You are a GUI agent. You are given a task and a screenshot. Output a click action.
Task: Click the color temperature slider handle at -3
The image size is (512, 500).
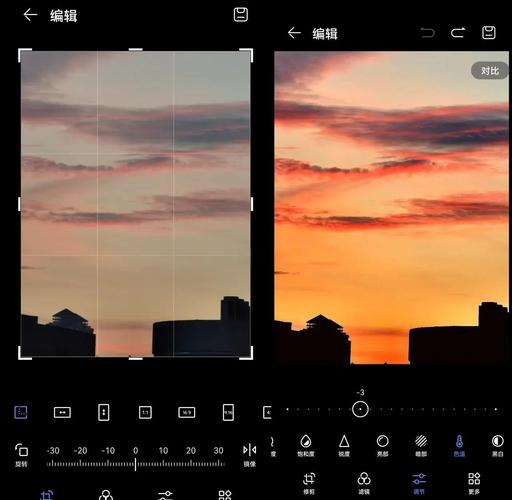pos(360,409)
